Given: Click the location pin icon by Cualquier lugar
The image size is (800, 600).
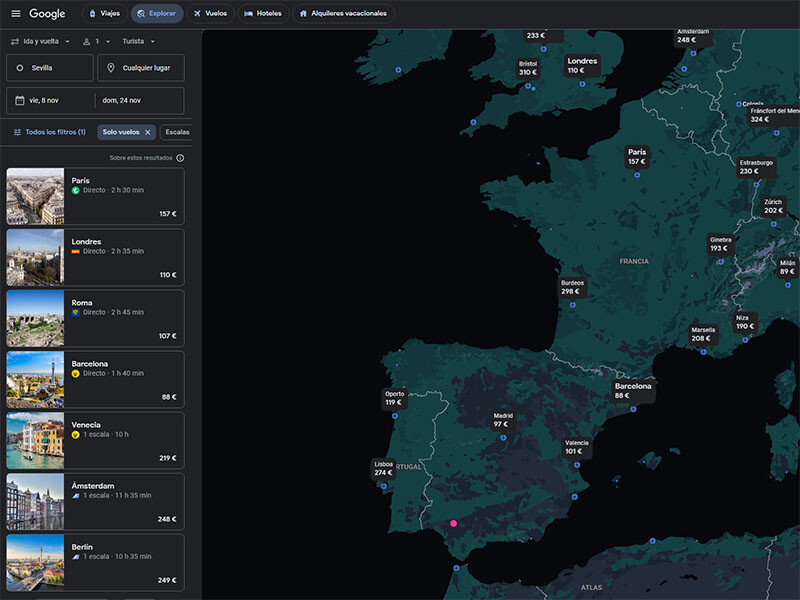Looking at the screenshot, I should pos(111,68).
